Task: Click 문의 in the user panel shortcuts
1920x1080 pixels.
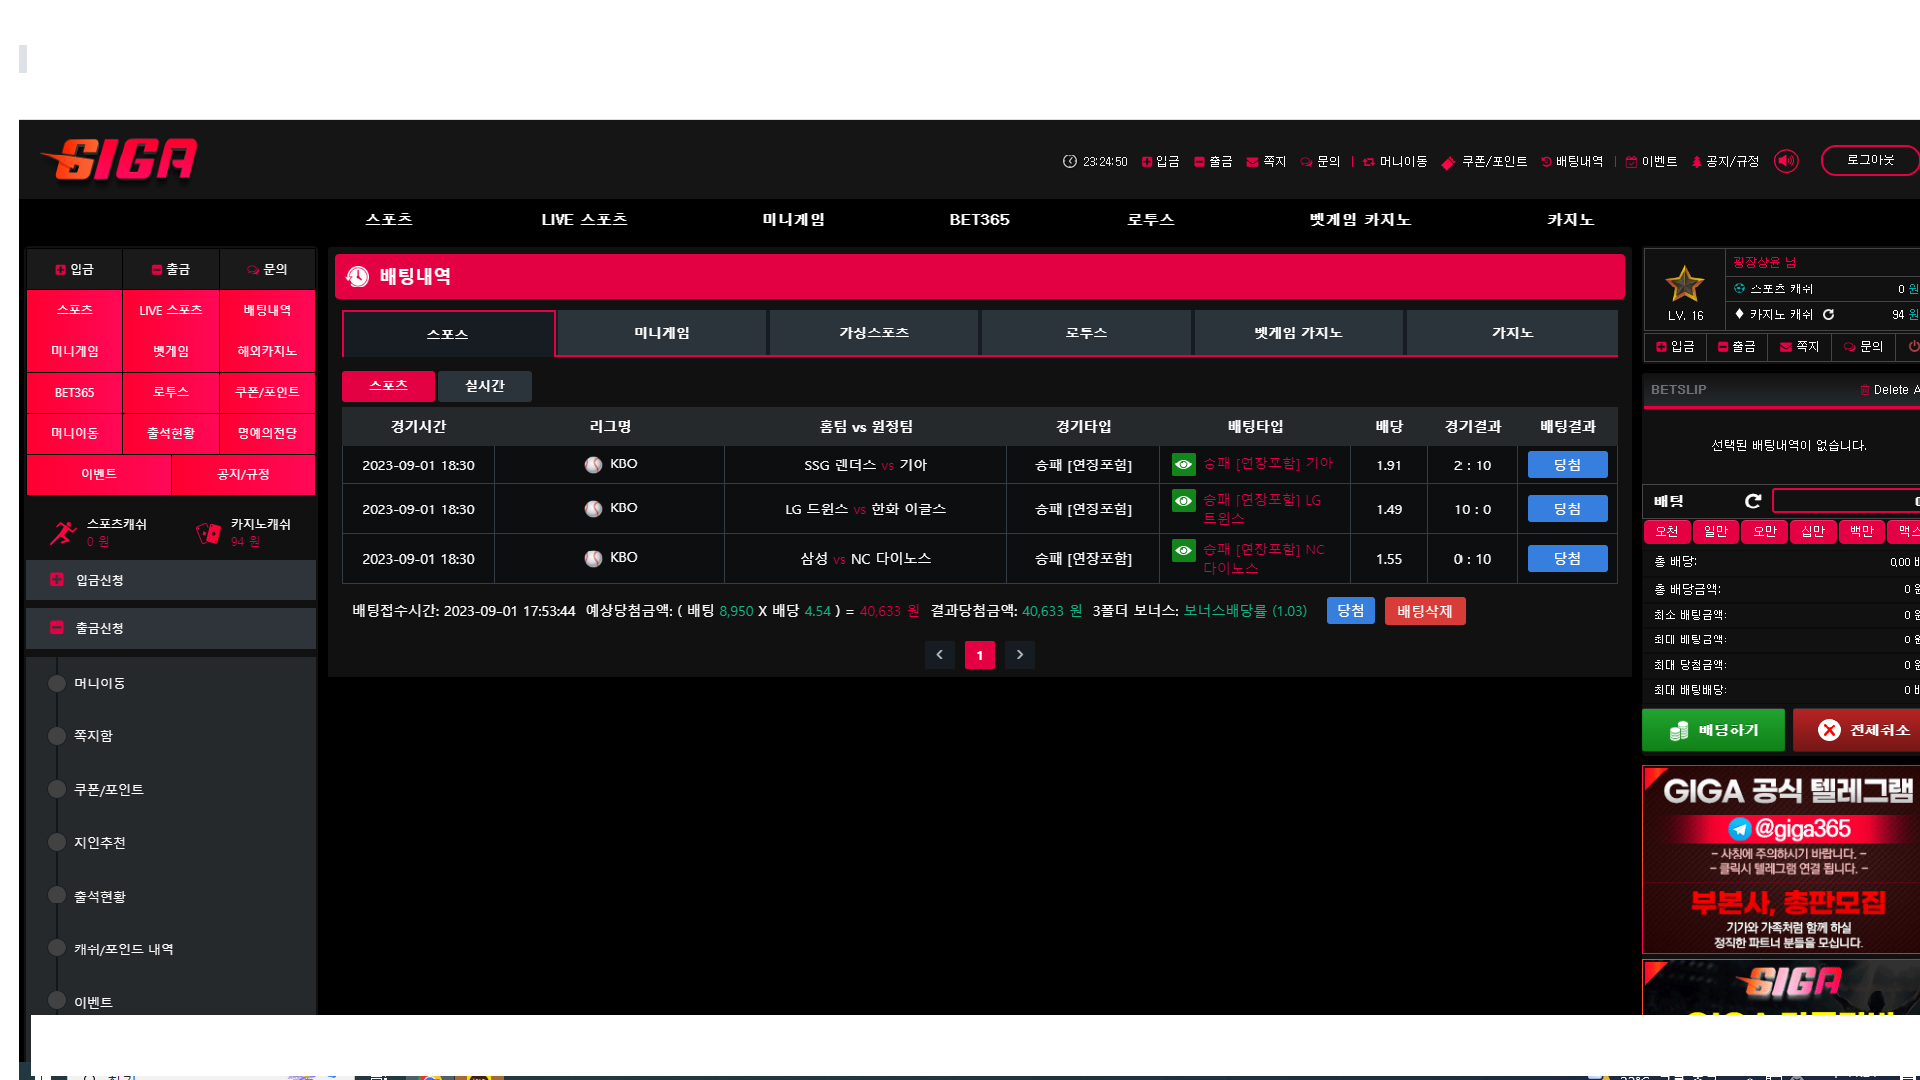Action: tap(1863, 347)
